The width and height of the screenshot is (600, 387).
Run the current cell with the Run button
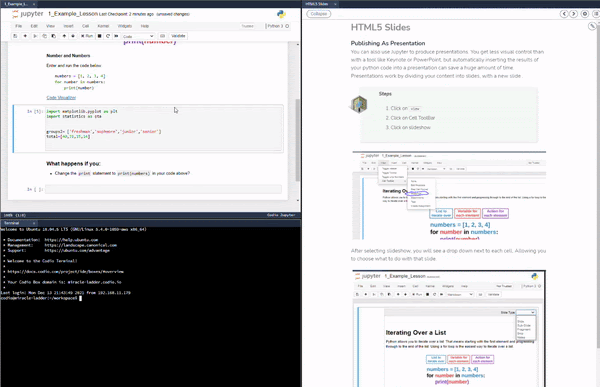tap(87, 36)
